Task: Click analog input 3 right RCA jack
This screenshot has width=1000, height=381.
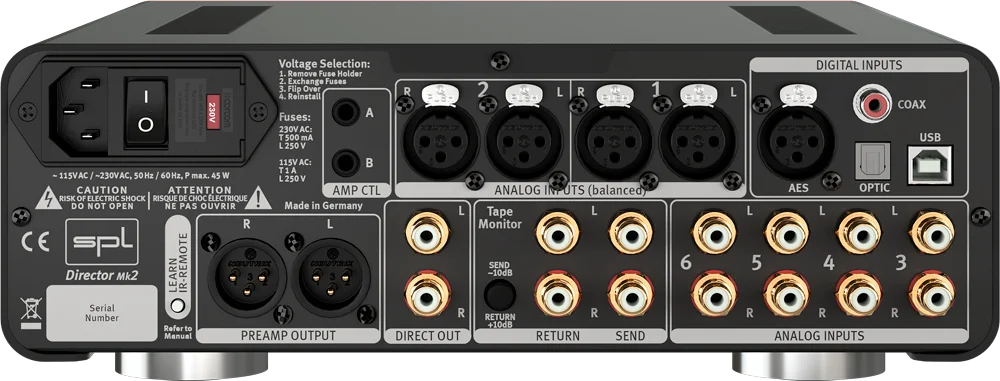Action: tap(932, 294)
